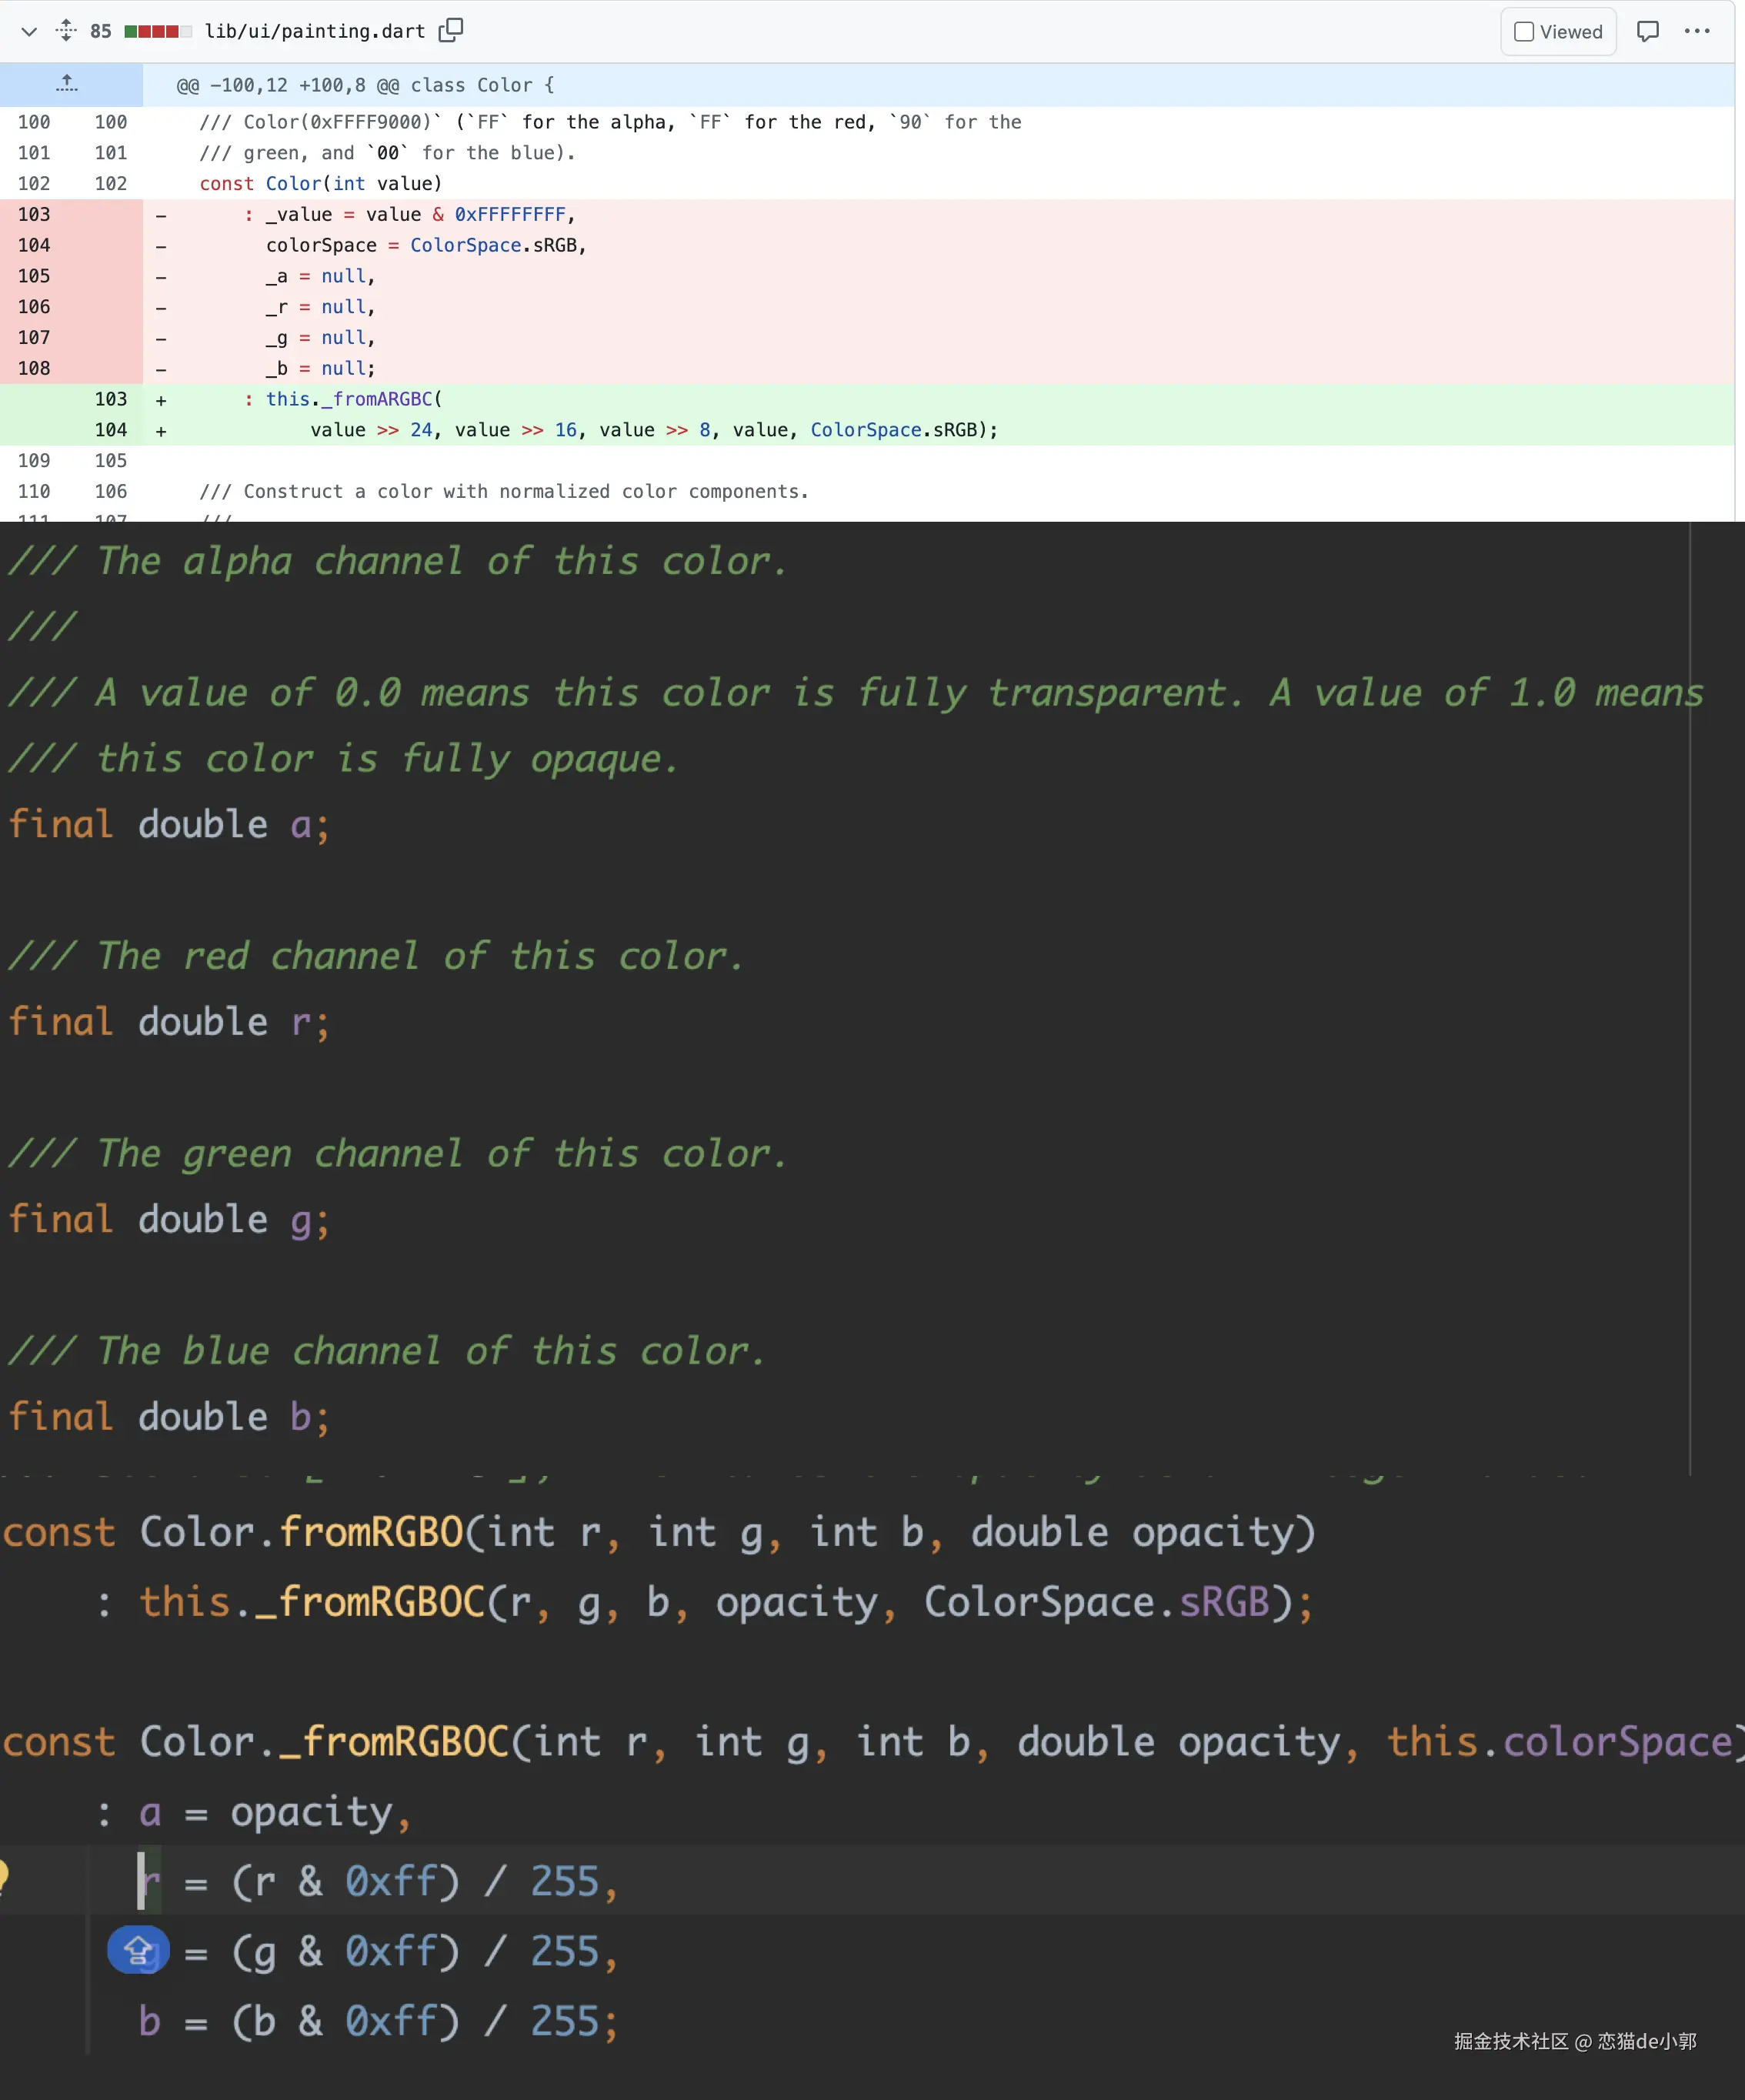The image size is (1745, 2100).
Task: Open the file comment icon
Action: click(1647, 31)
